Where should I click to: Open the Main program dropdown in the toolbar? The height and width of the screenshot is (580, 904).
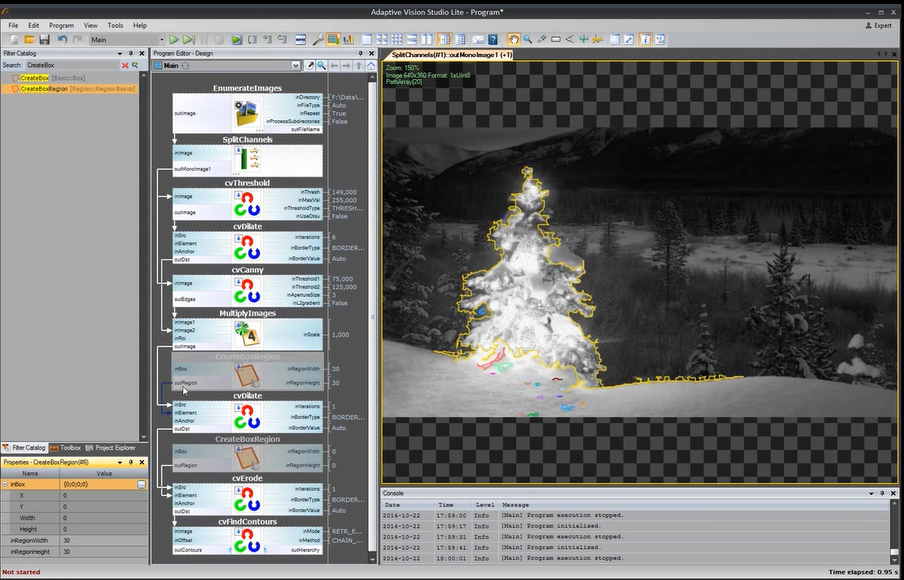pos(161,40)
